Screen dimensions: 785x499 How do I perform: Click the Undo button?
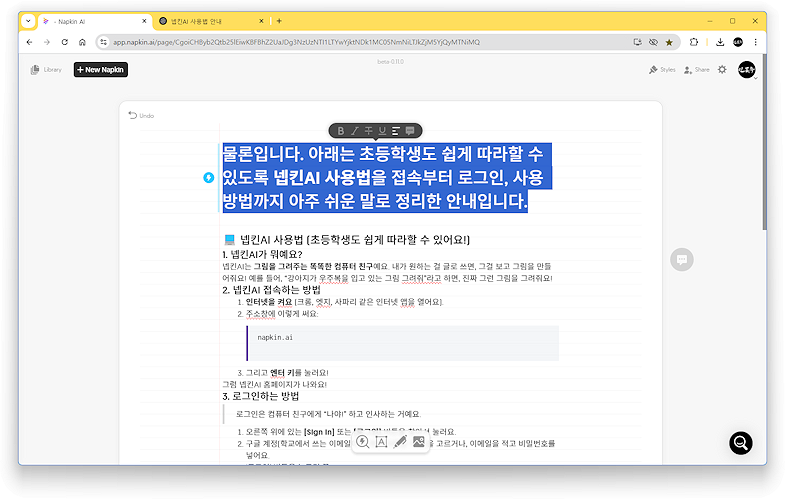pyautogui.click(x=141, y=116)
